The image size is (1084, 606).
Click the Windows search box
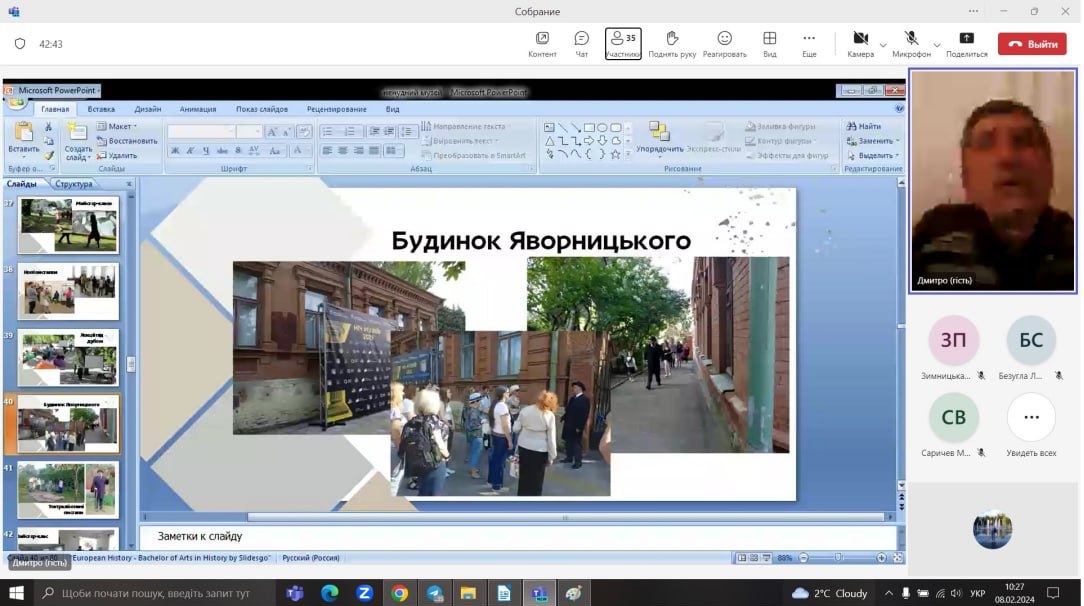coord(155,593)
